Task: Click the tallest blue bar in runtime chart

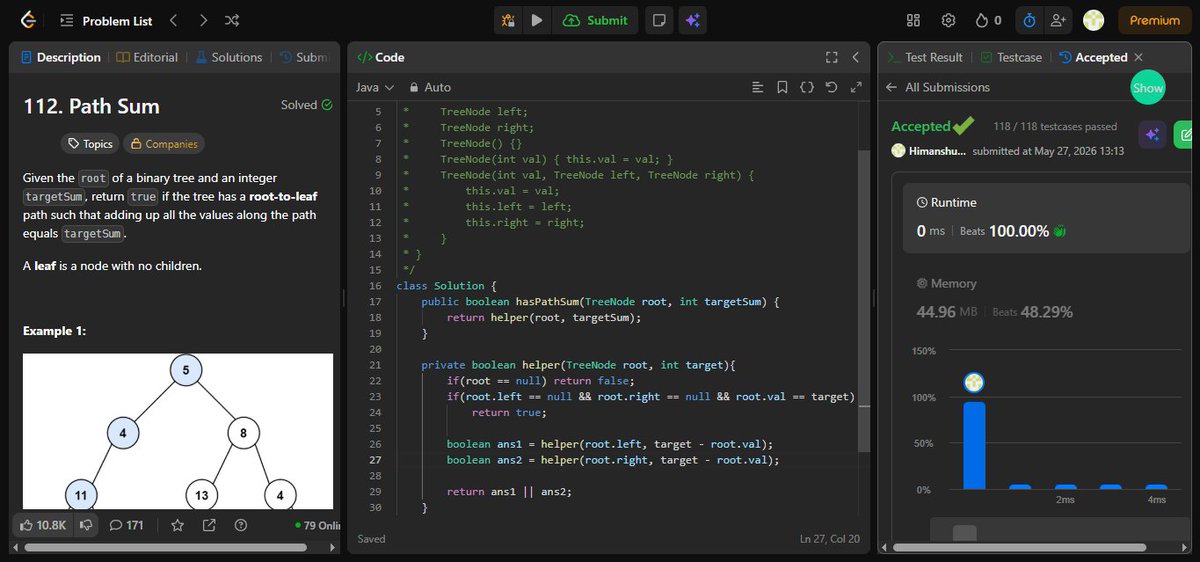Action: [973, 445]
